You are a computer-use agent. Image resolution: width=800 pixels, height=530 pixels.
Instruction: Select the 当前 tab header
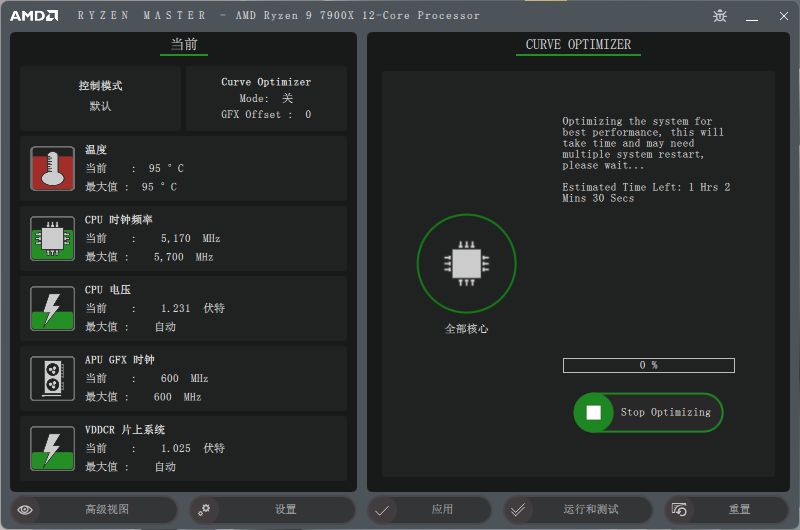click(x=184, y=44)
